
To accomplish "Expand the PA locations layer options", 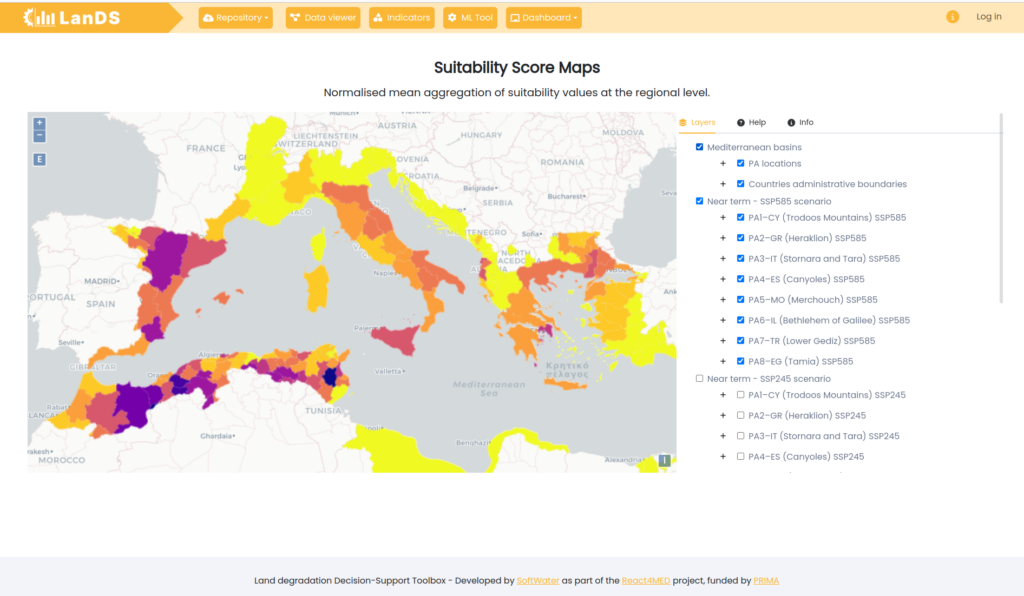I will coord(723,164).
